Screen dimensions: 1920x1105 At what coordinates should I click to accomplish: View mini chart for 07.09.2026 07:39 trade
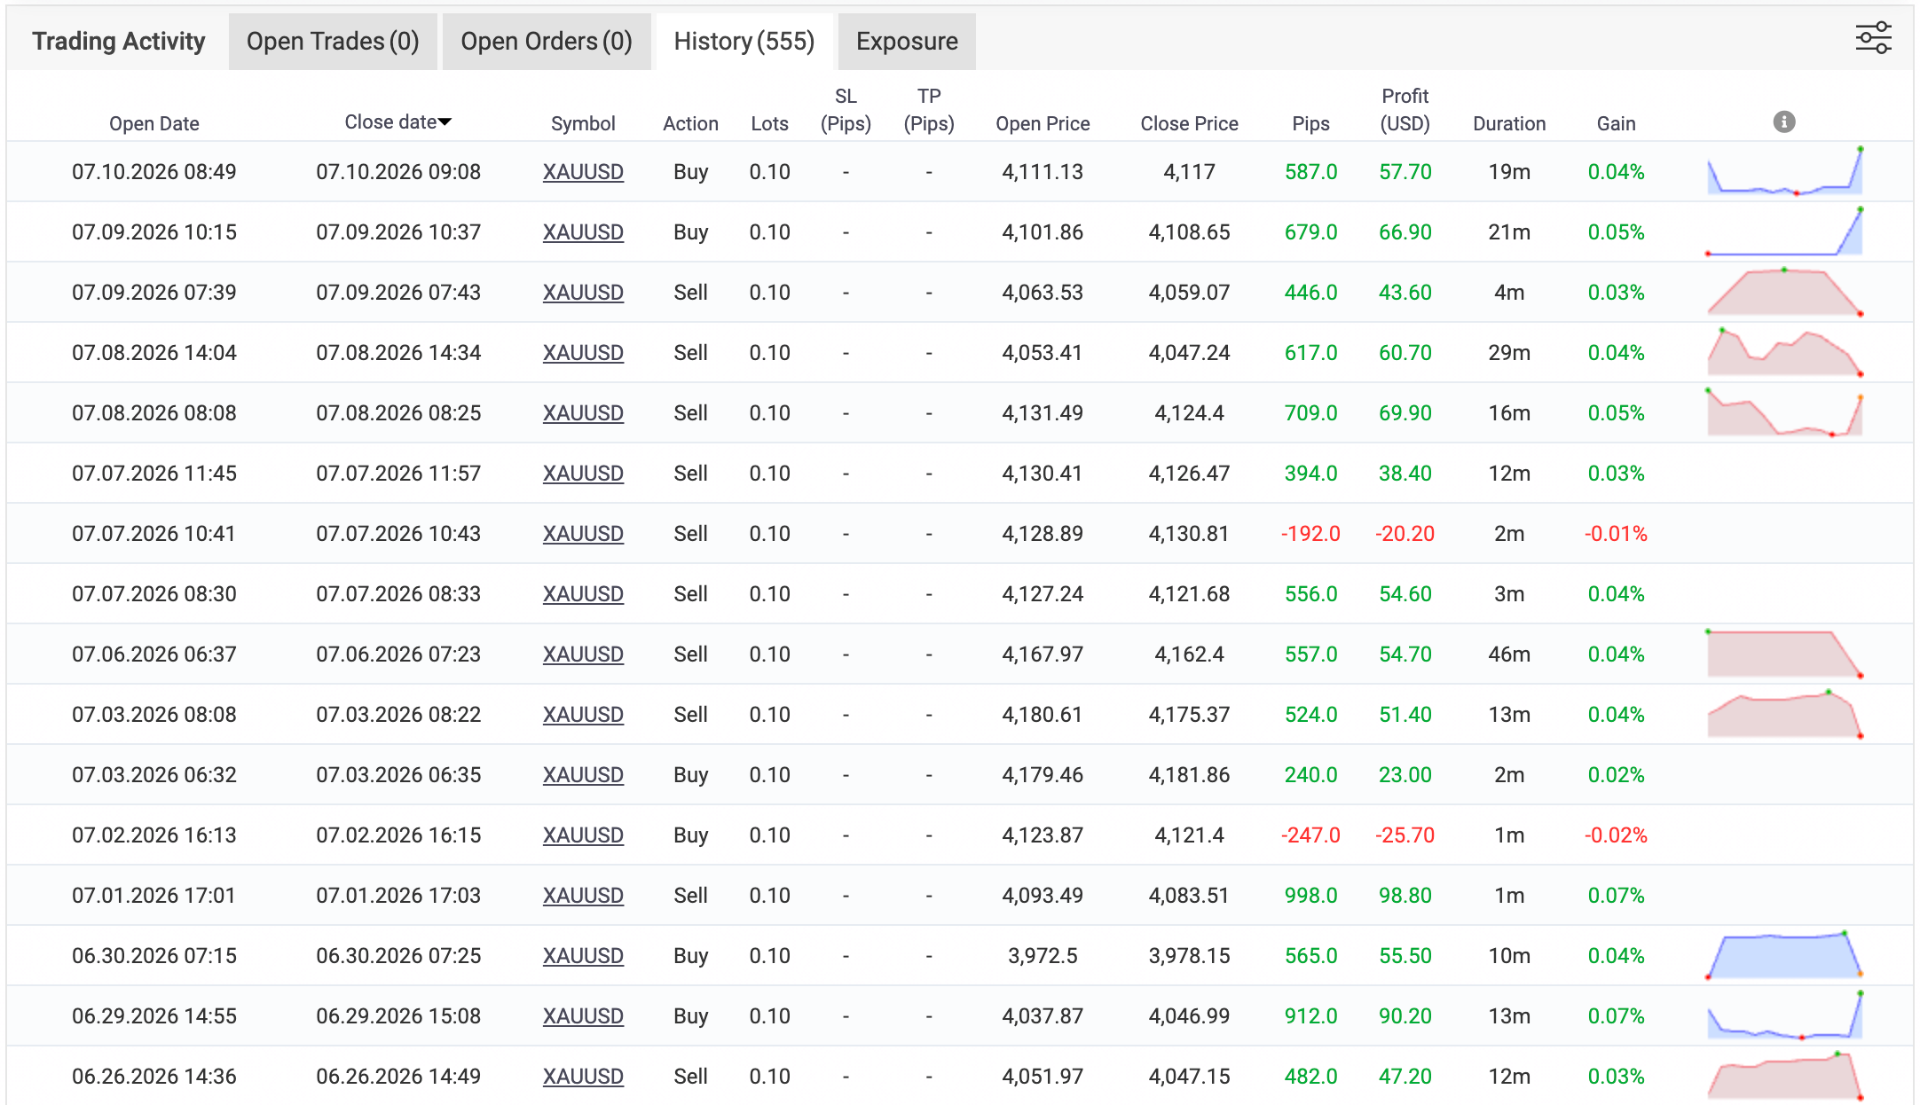tap(1784, 292)
